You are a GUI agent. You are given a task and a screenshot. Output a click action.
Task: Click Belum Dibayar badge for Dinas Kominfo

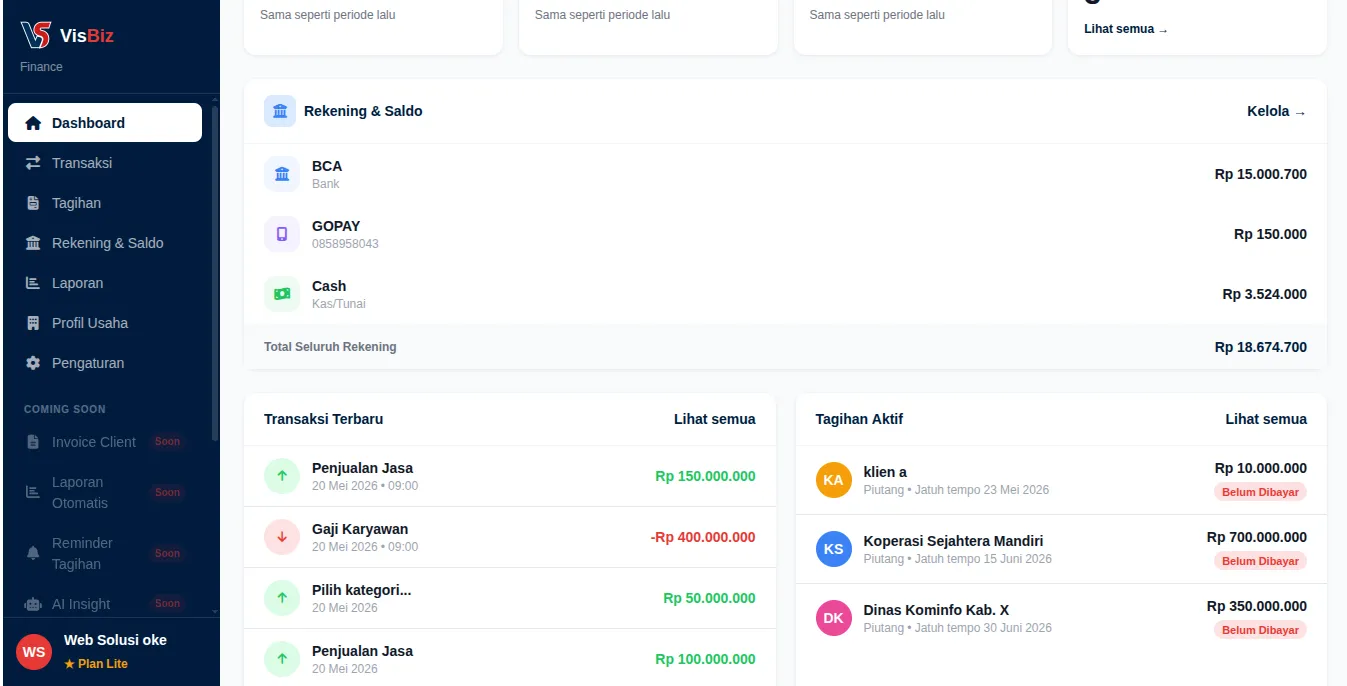1260,630
